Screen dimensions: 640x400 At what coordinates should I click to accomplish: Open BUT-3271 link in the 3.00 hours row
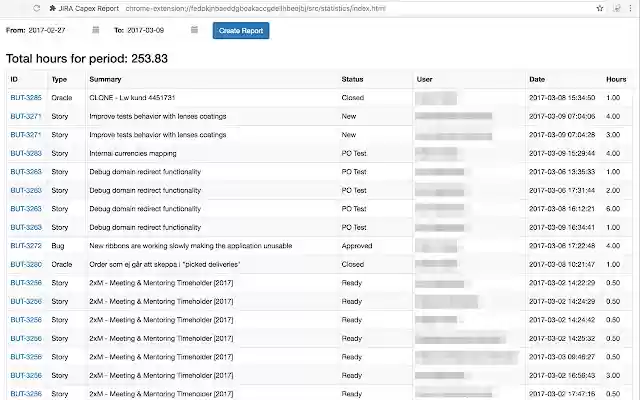pyautogui.click(x=26, y=135)
